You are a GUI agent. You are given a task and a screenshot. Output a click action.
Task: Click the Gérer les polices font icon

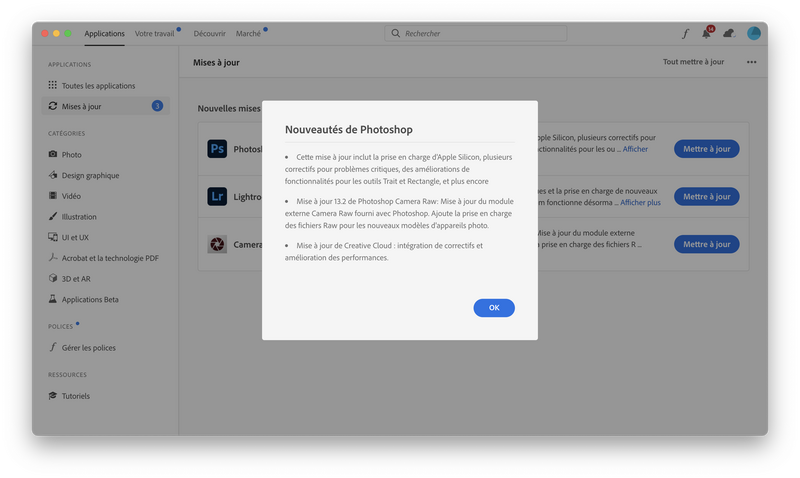coord(53,347)
